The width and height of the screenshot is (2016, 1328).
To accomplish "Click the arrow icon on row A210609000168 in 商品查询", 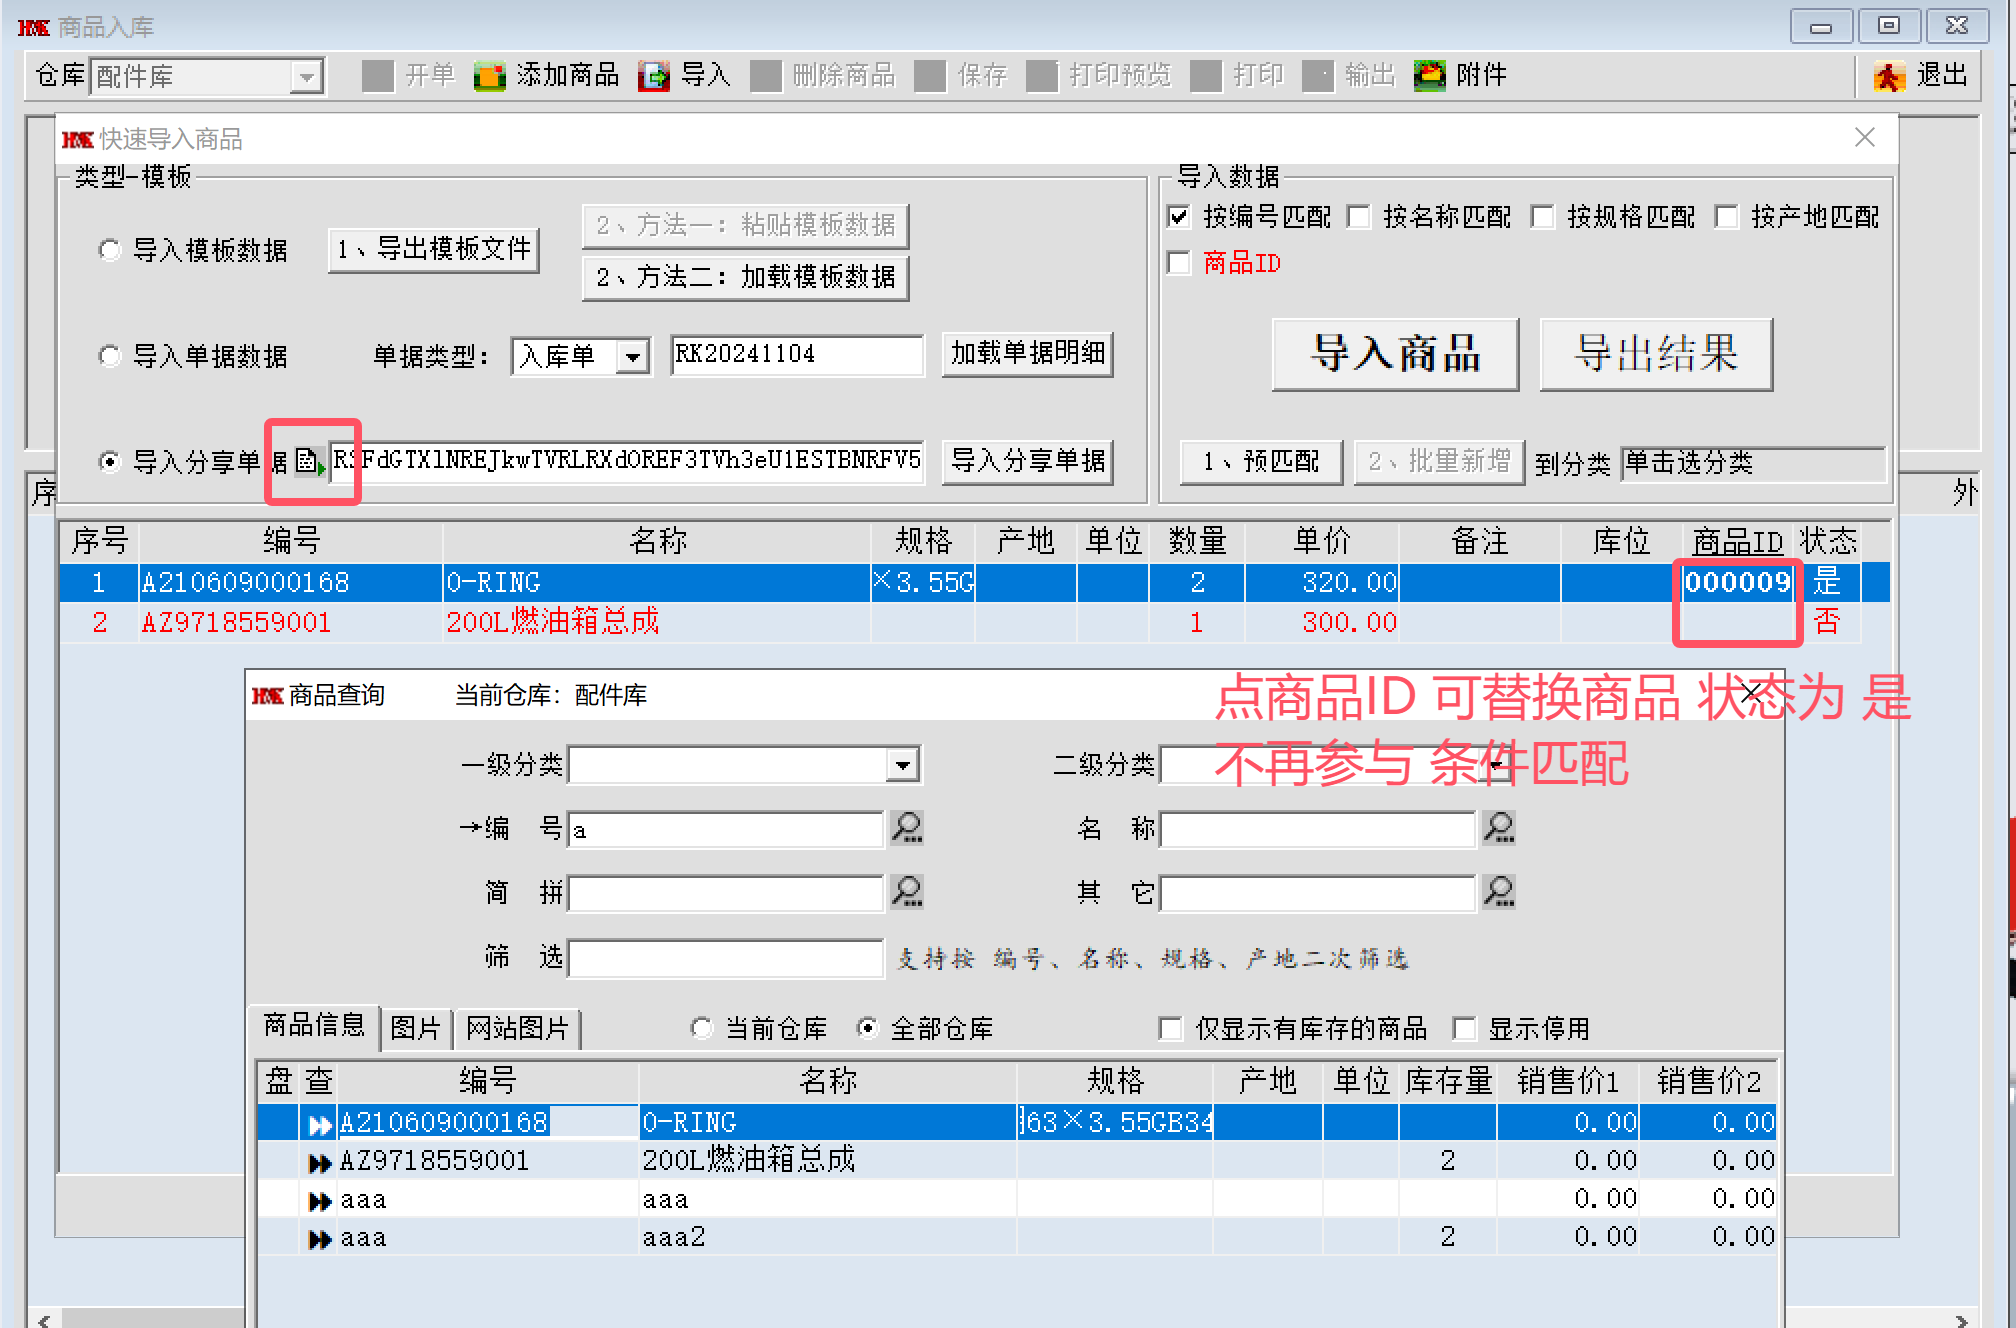I will pyautogui.click(x=320, y=1125).
